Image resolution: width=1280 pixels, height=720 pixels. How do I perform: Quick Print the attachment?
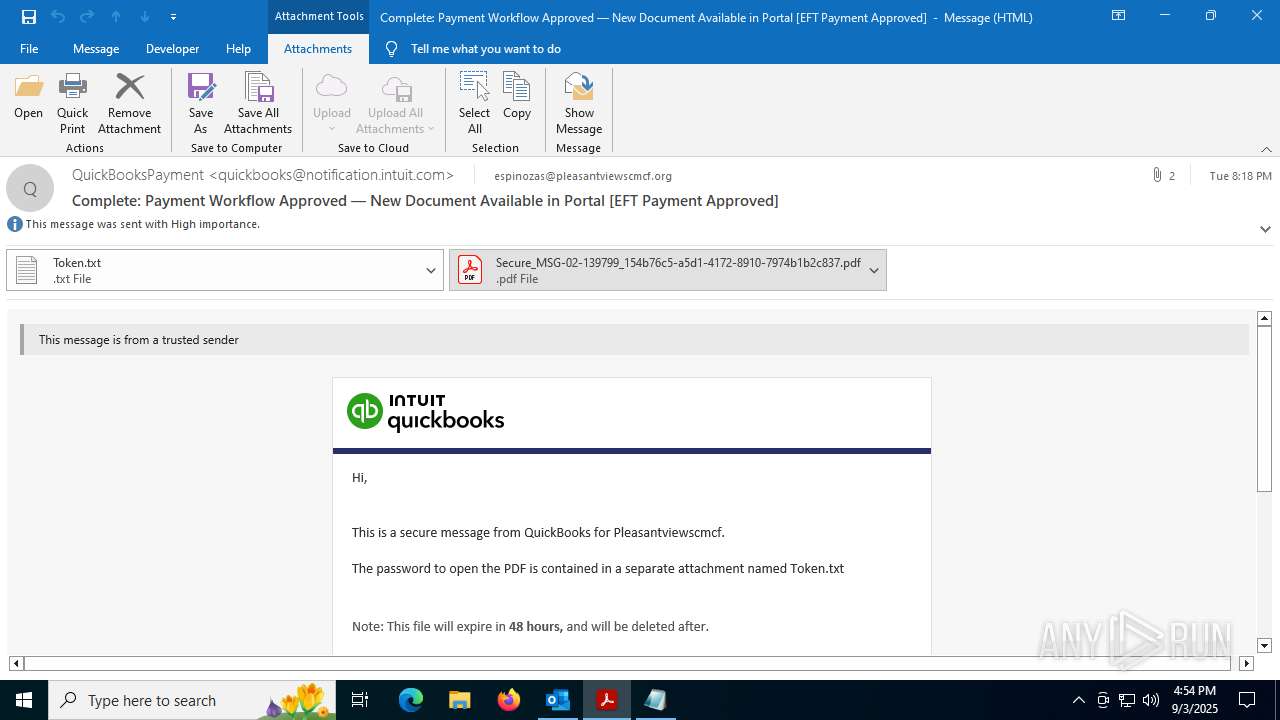point(72,104)
